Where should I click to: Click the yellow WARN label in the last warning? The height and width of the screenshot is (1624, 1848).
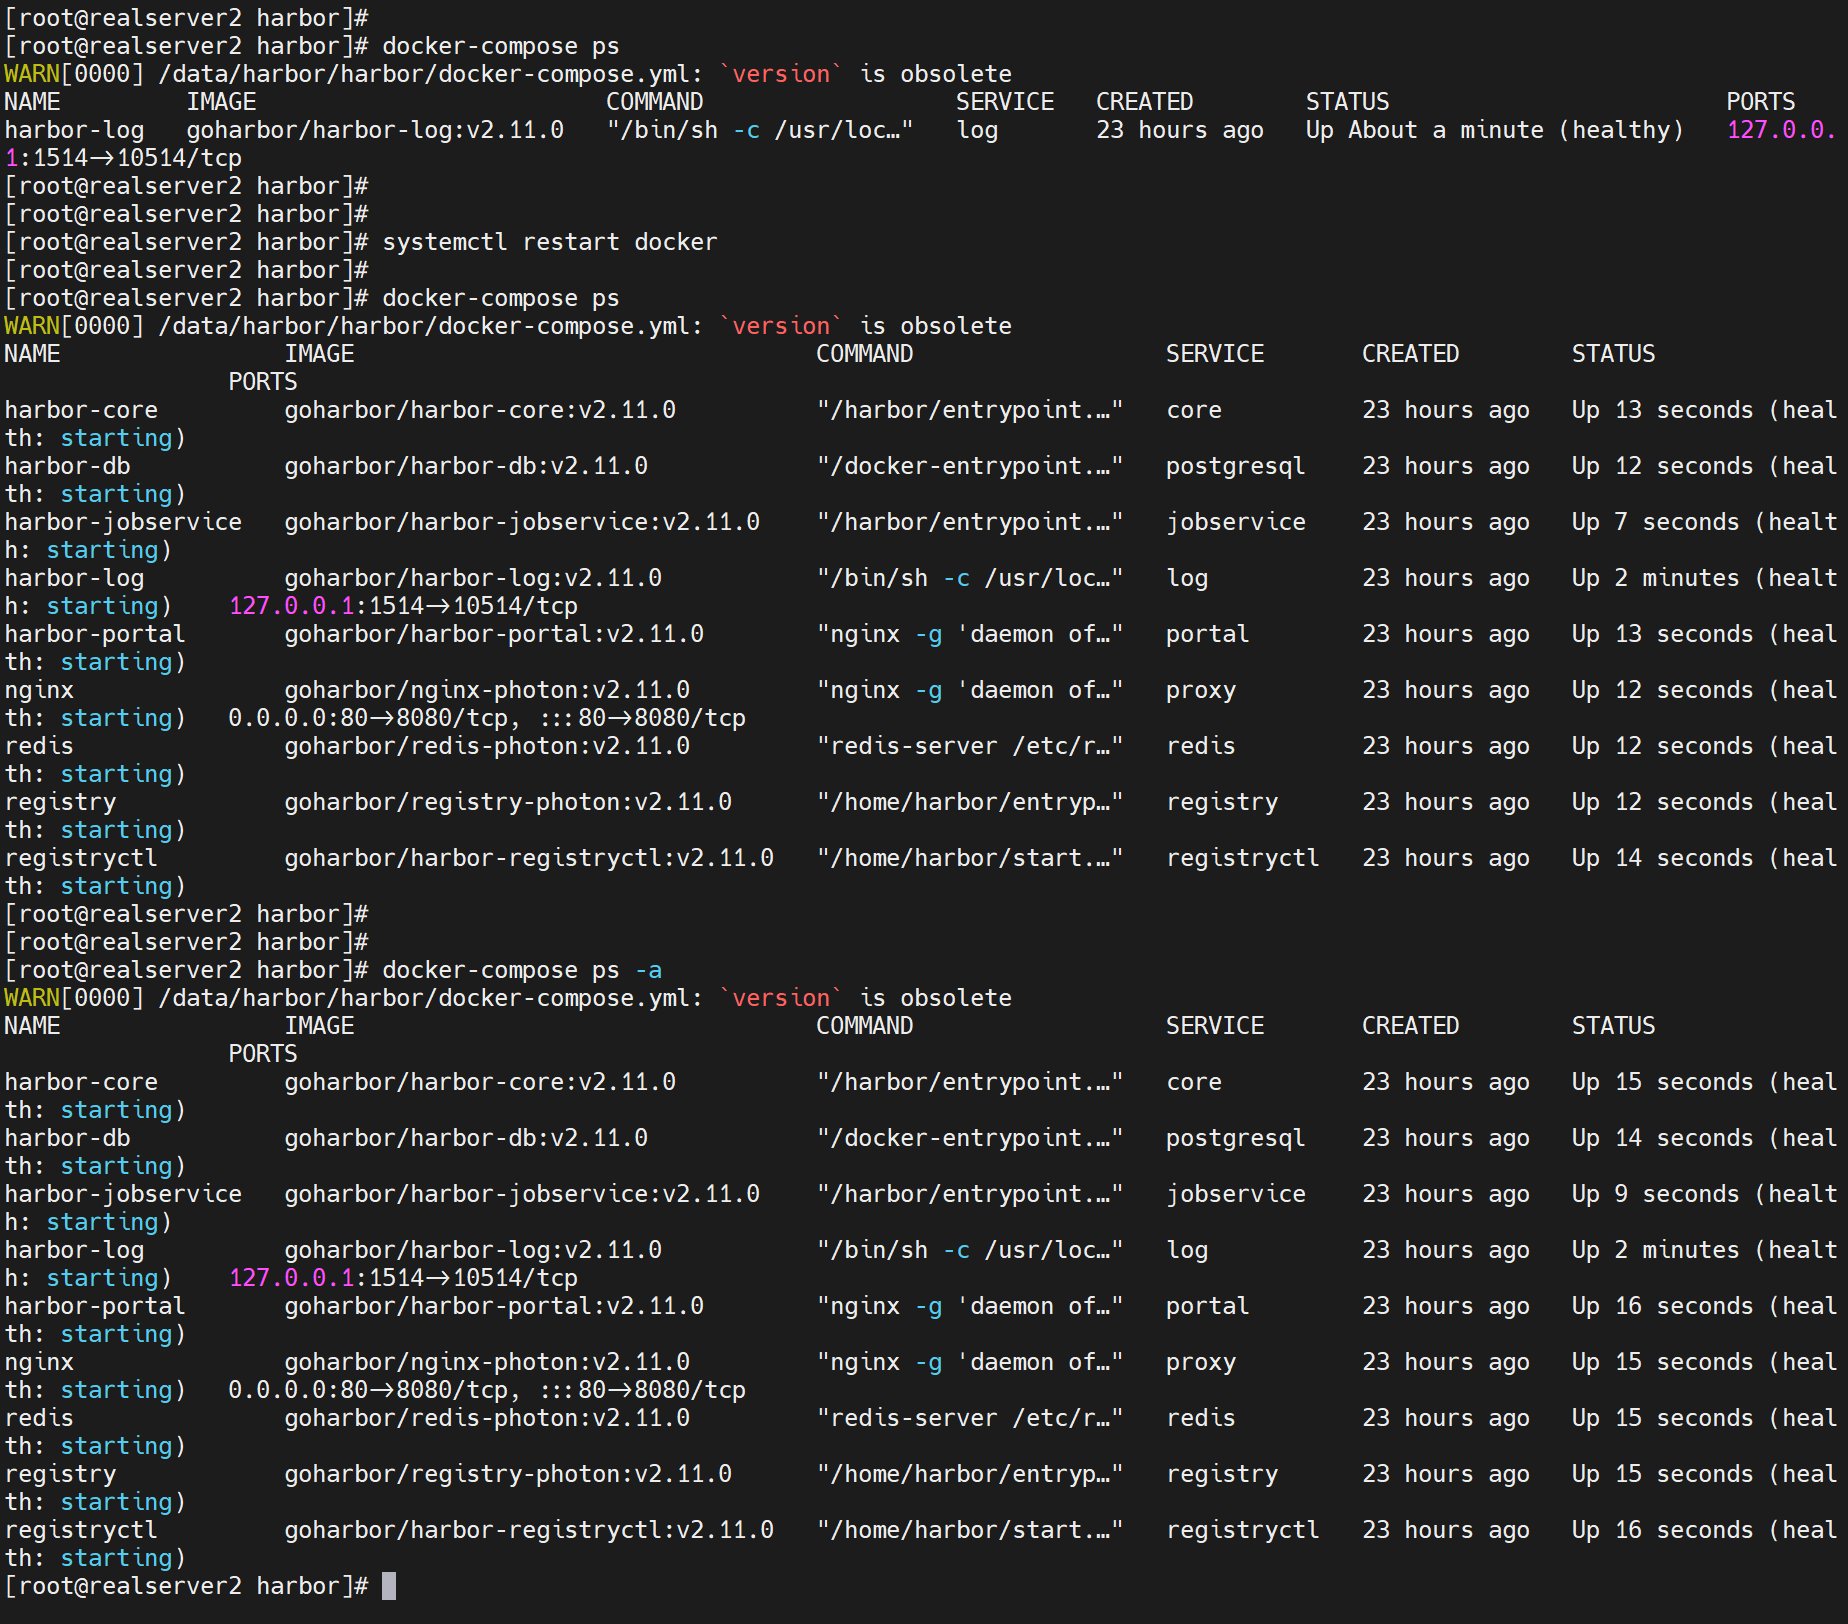32,998
